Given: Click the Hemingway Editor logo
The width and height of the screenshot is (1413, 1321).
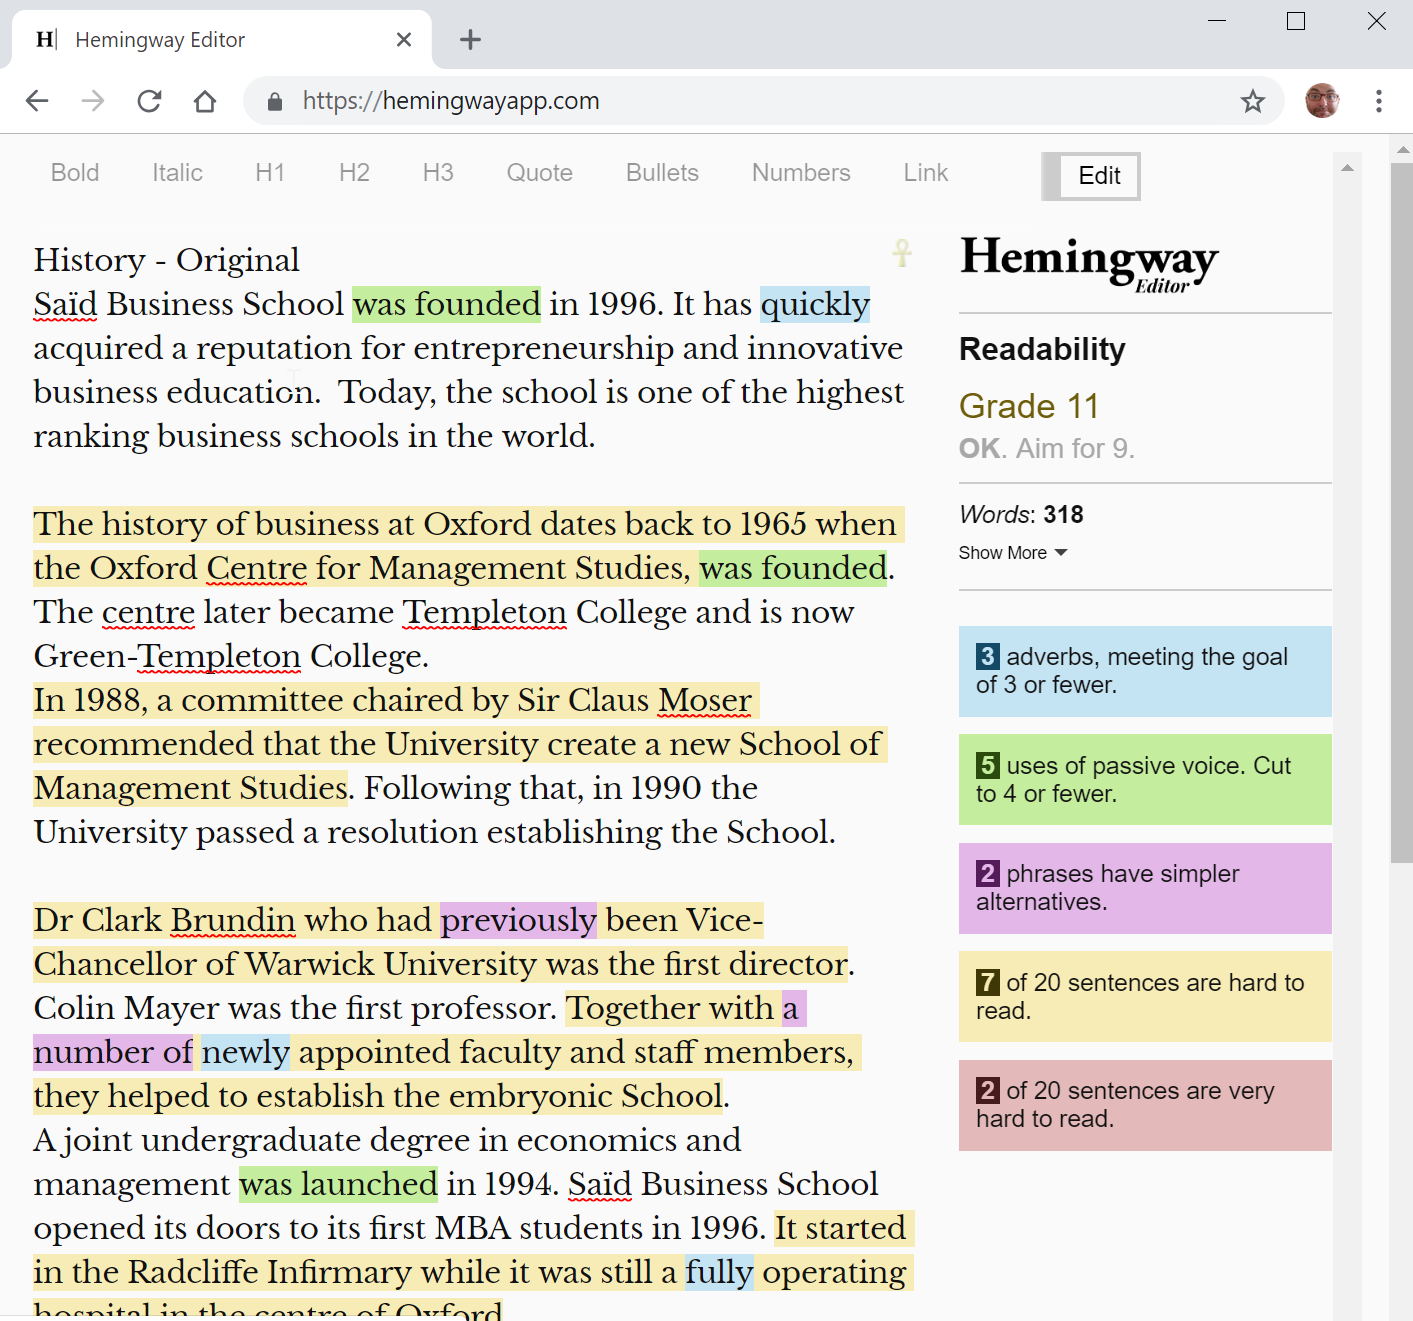Looking at the screenshot, I should click(x=1089, y=263).
